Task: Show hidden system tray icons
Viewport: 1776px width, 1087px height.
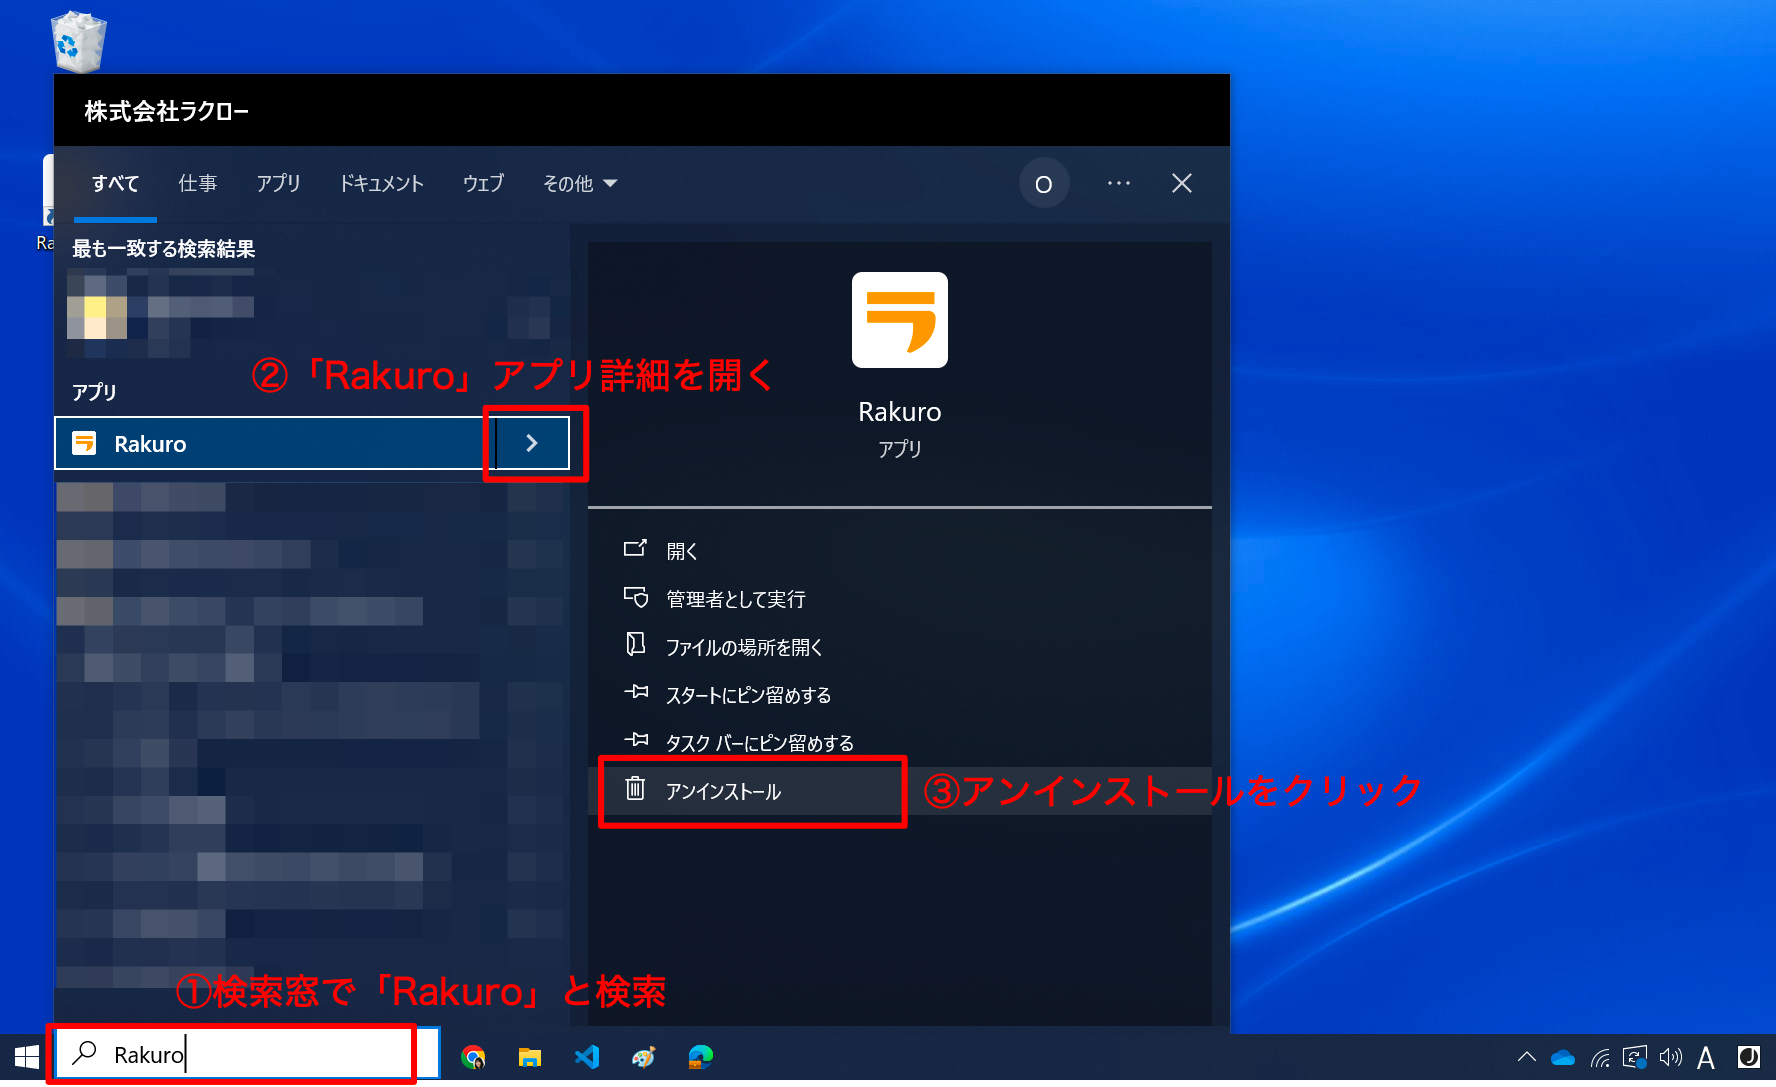Action: (x=1526, y=1057)
